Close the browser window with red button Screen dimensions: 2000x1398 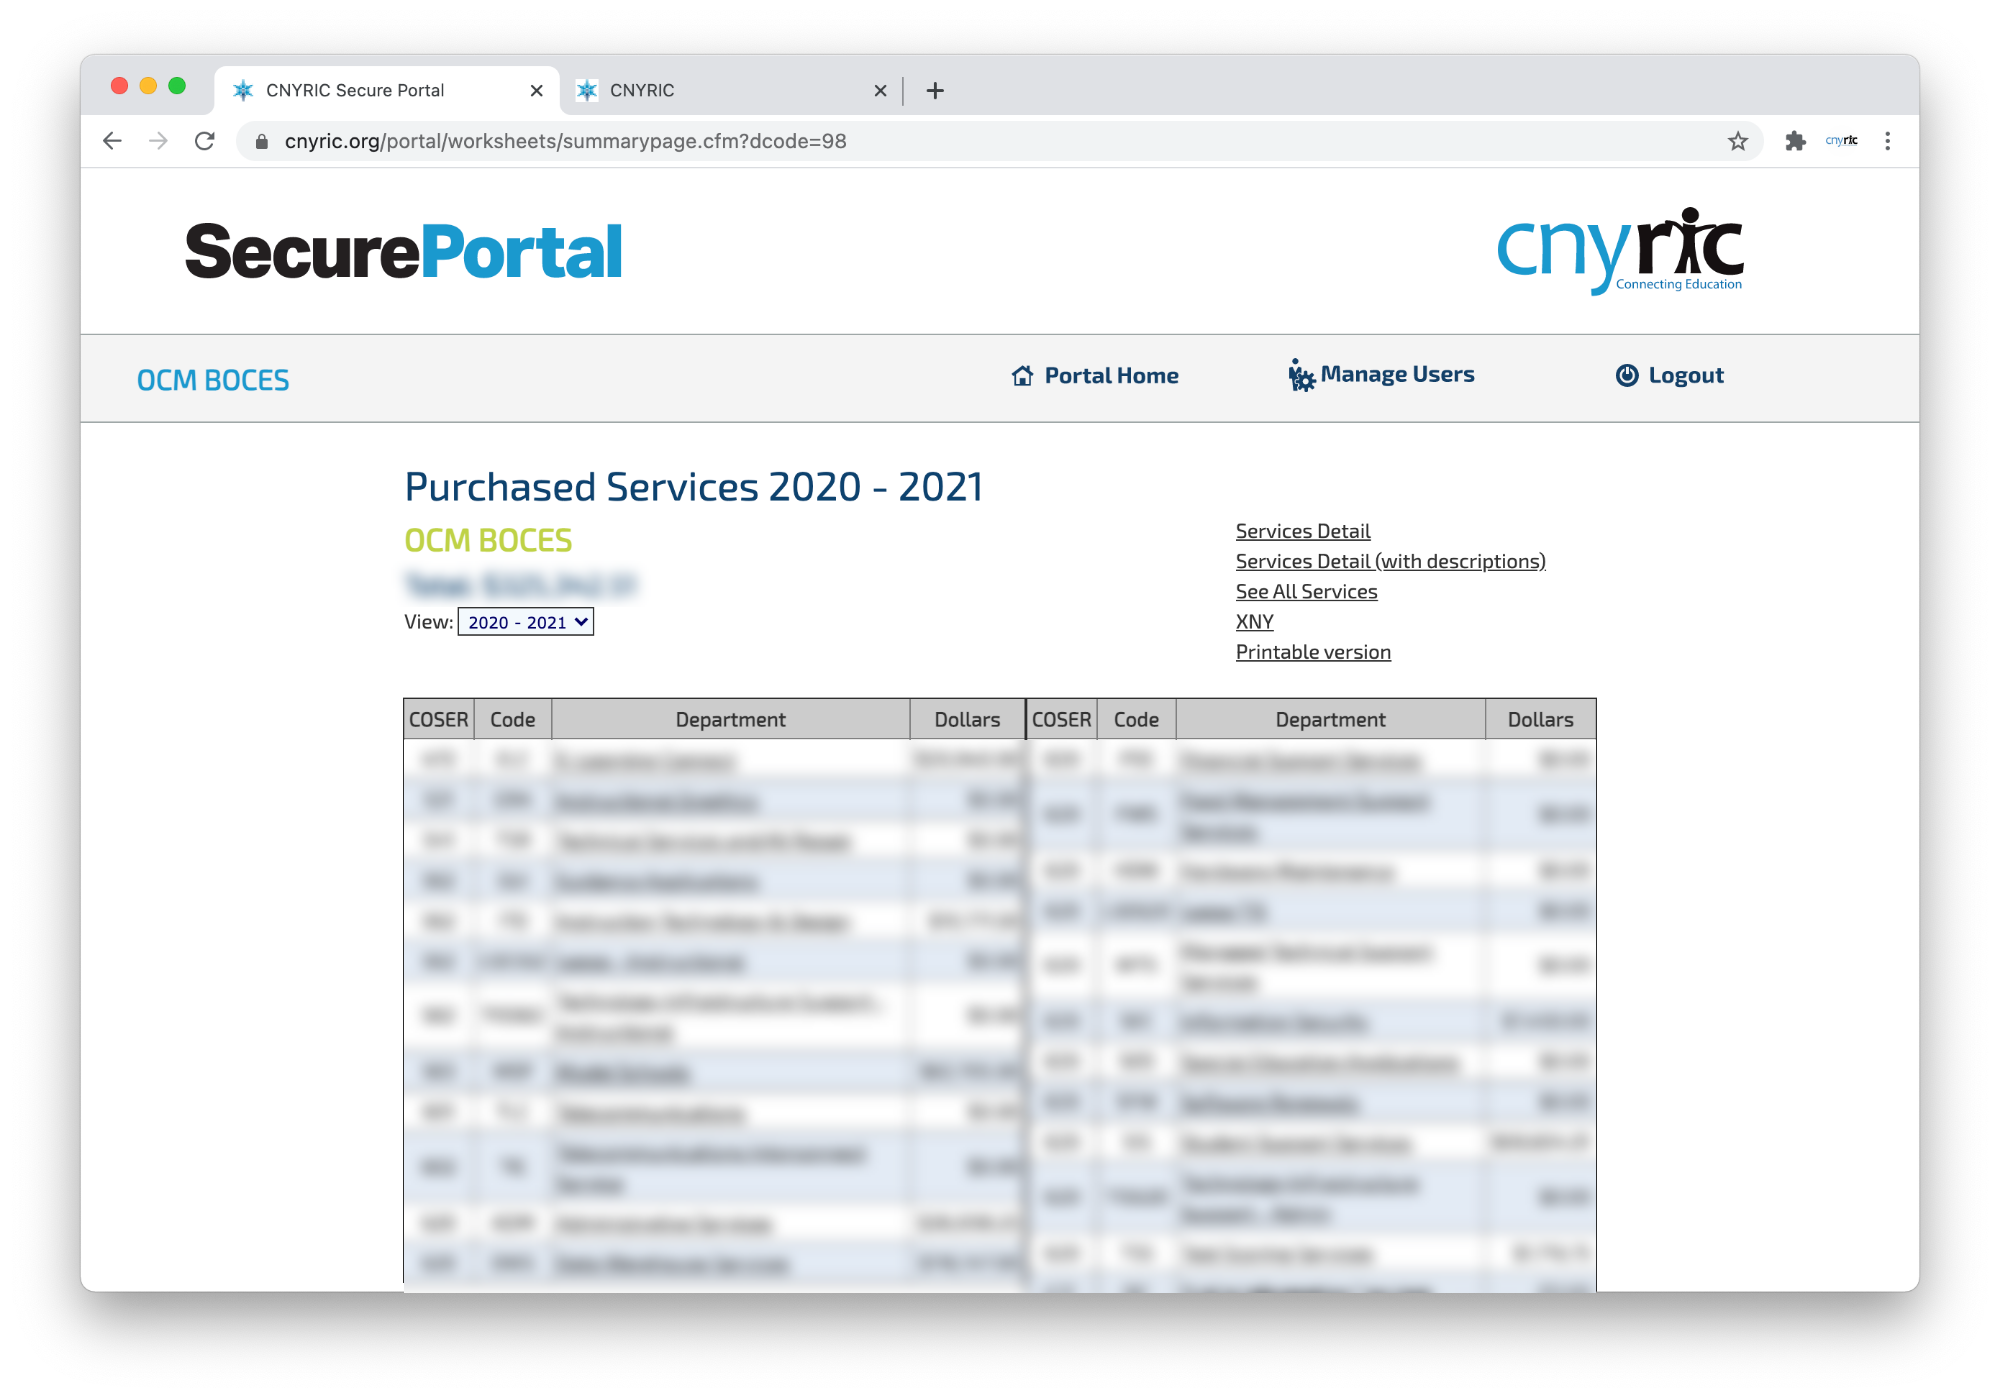click(x=119, y=86)
